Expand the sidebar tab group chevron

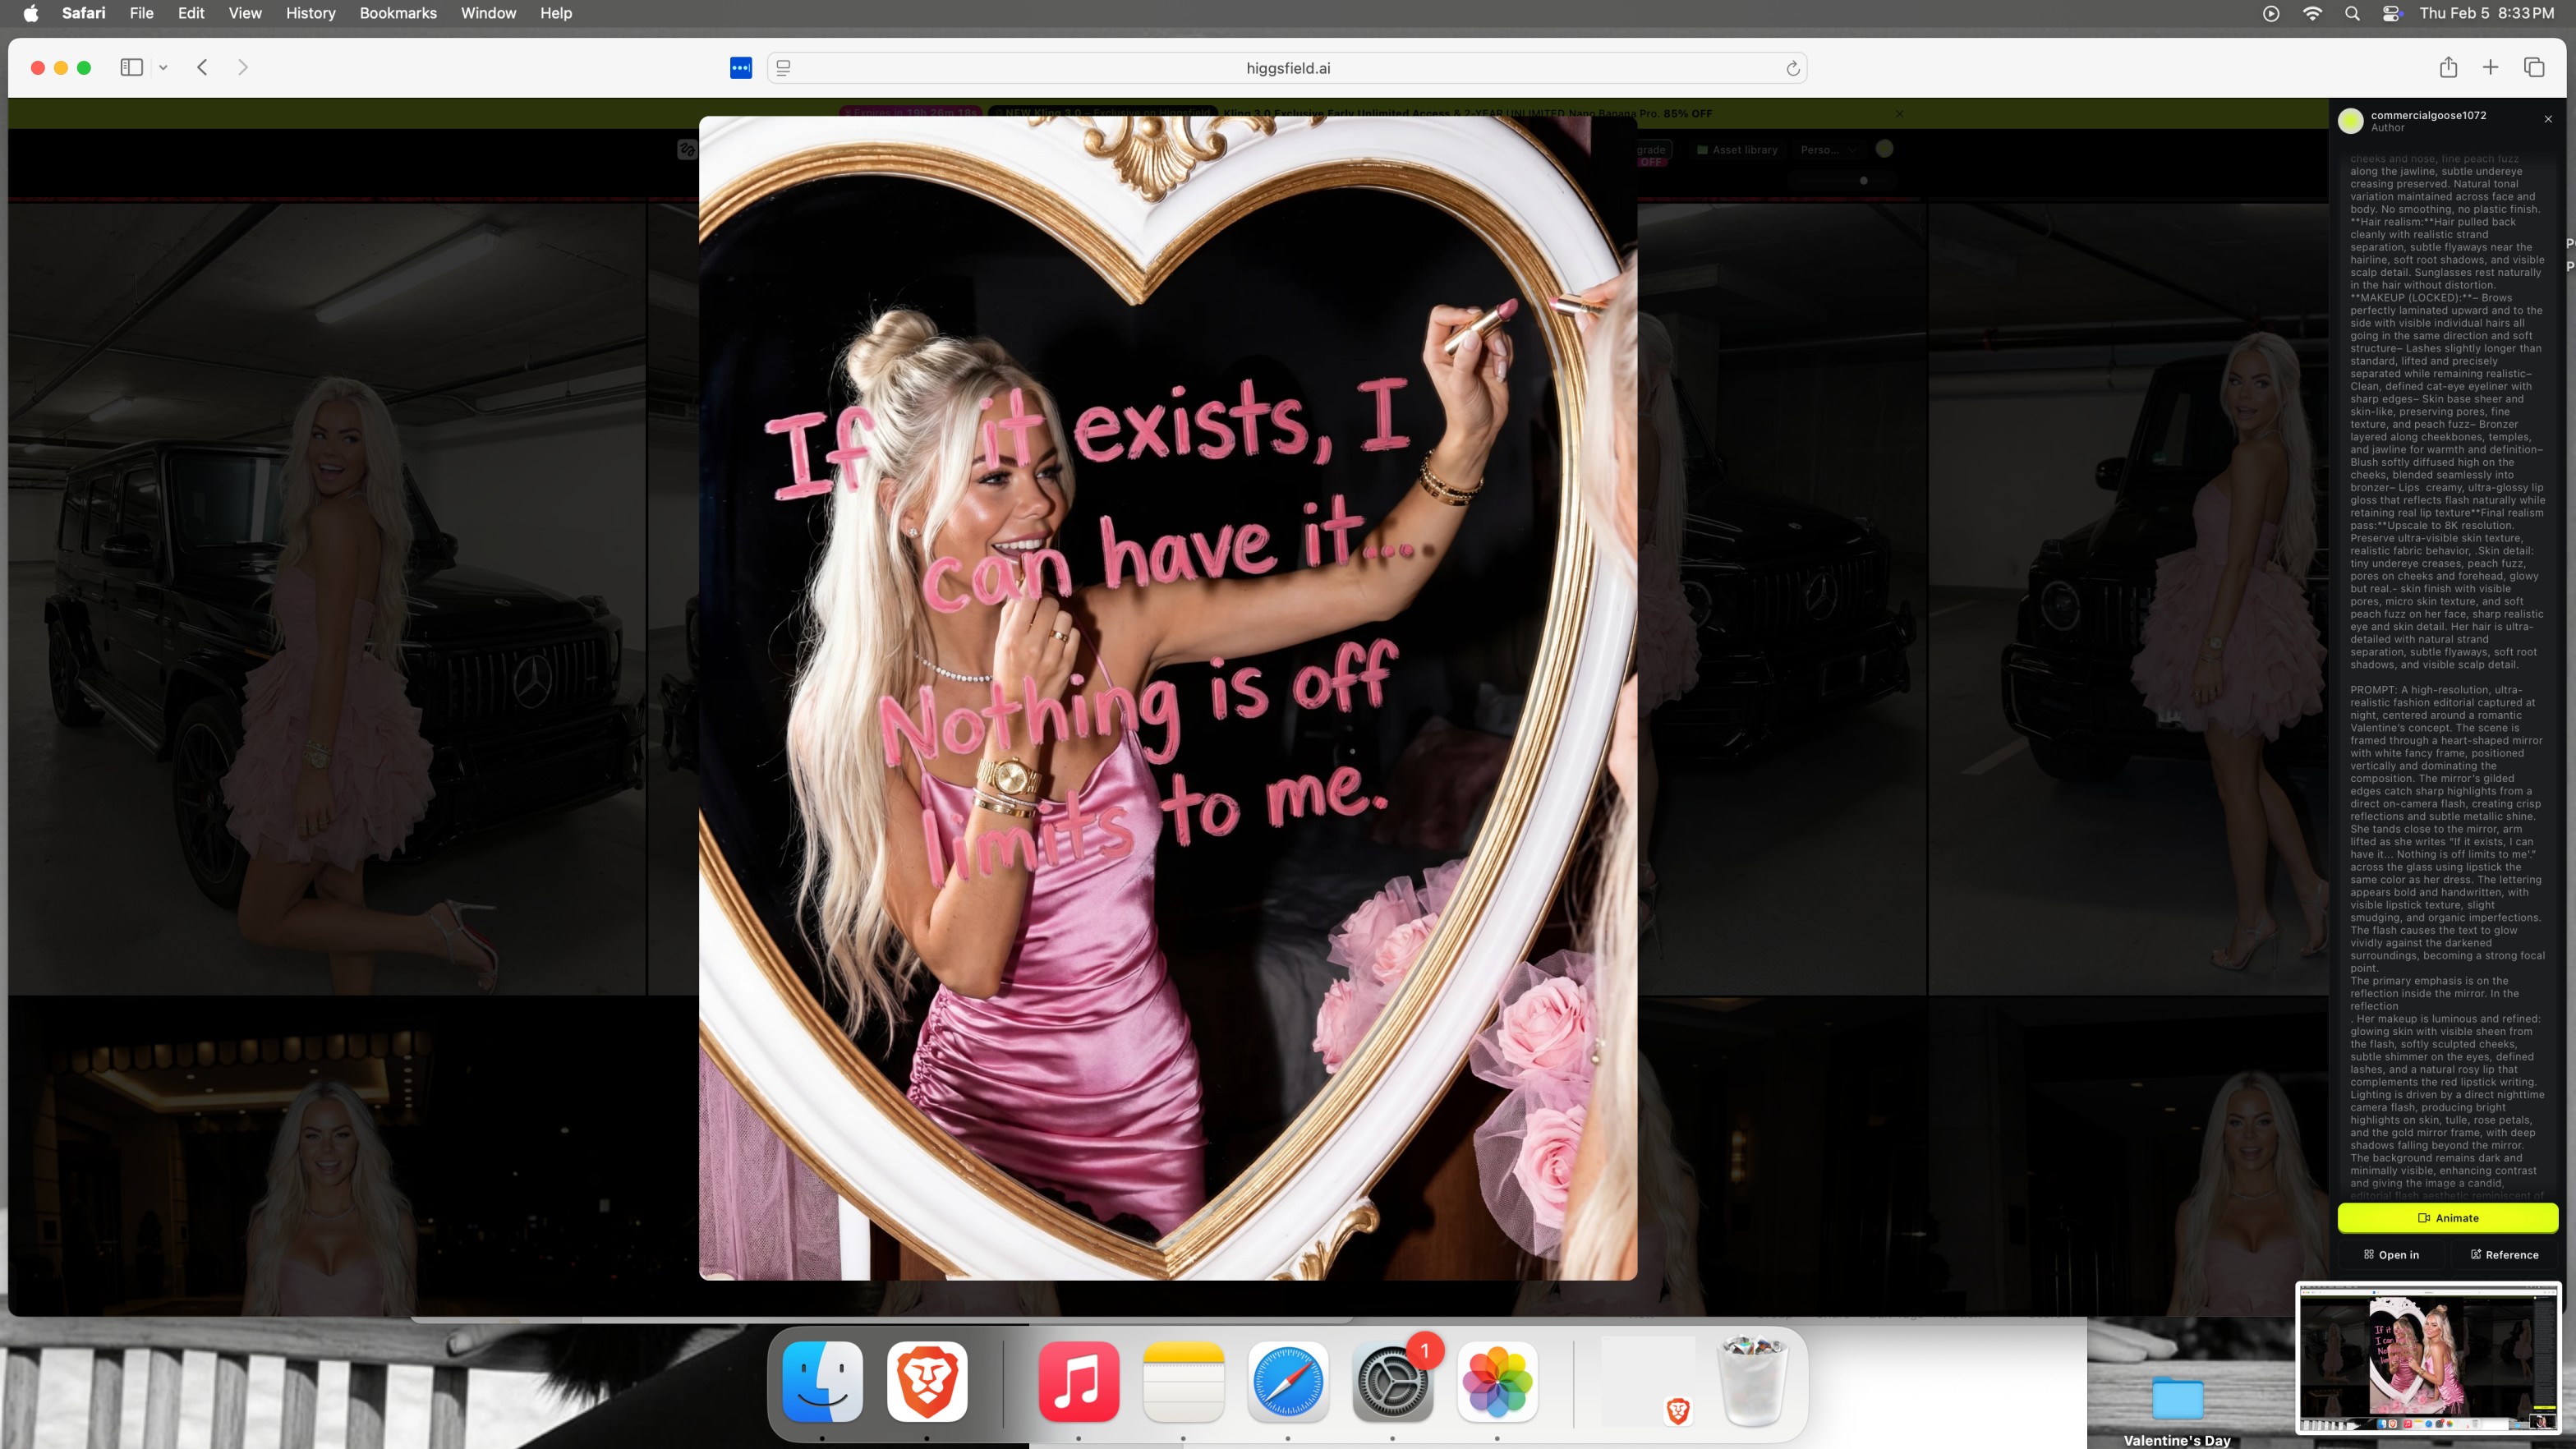[x=163, y=67]
